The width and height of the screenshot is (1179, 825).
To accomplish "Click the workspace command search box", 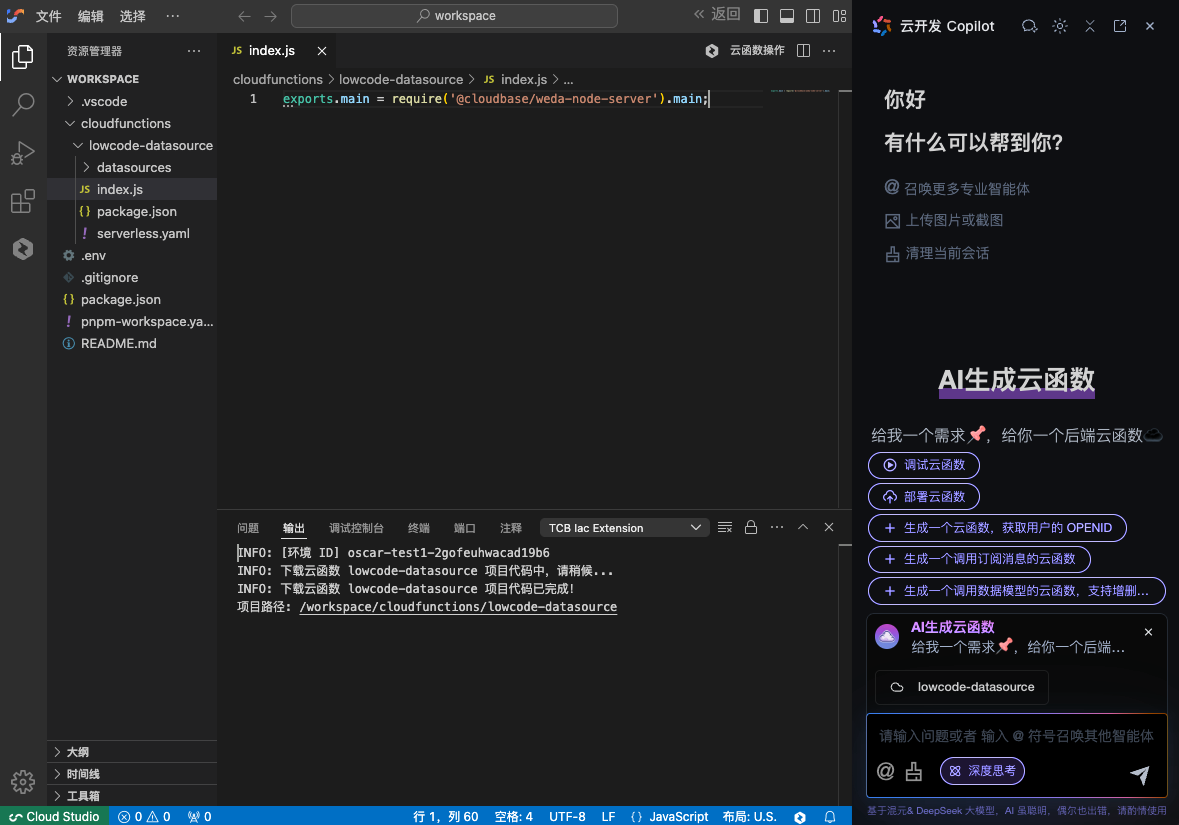I will [x=454, y=16].
